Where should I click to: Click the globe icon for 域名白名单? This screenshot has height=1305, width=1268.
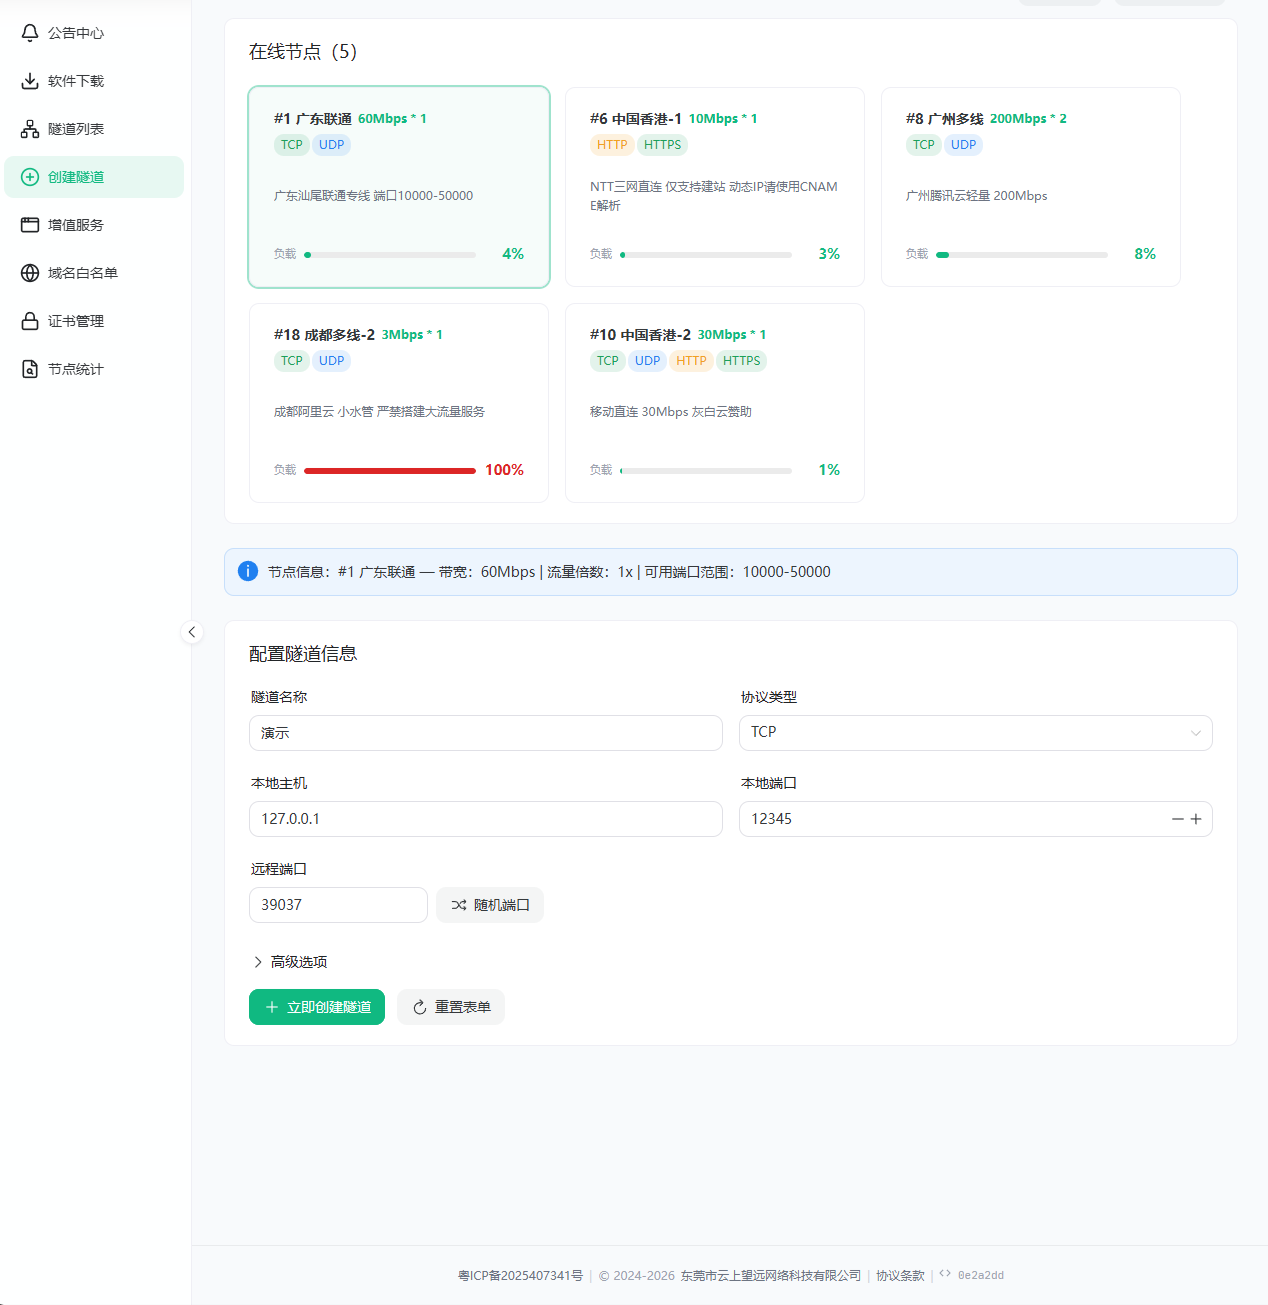point(30,273)
